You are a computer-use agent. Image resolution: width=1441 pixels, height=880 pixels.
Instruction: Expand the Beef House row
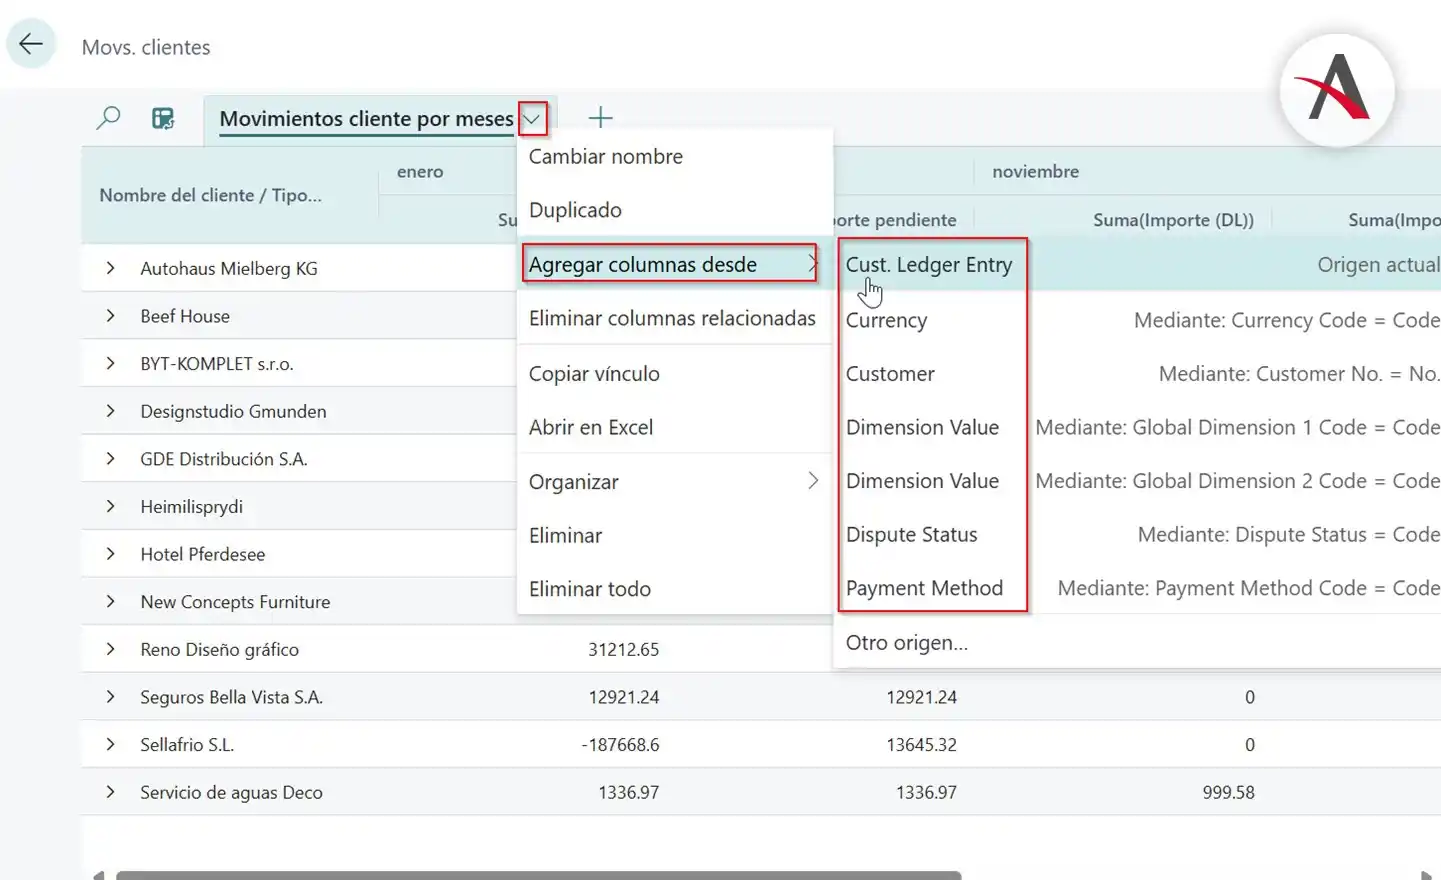tap(110, 316)
